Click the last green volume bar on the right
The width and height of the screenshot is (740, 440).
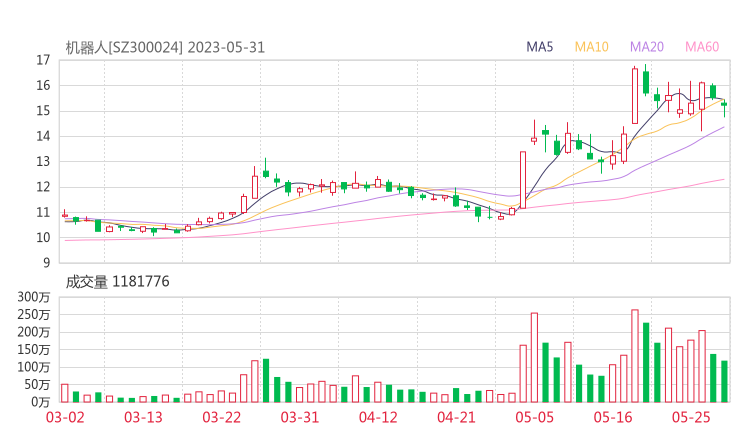point(724,381)
